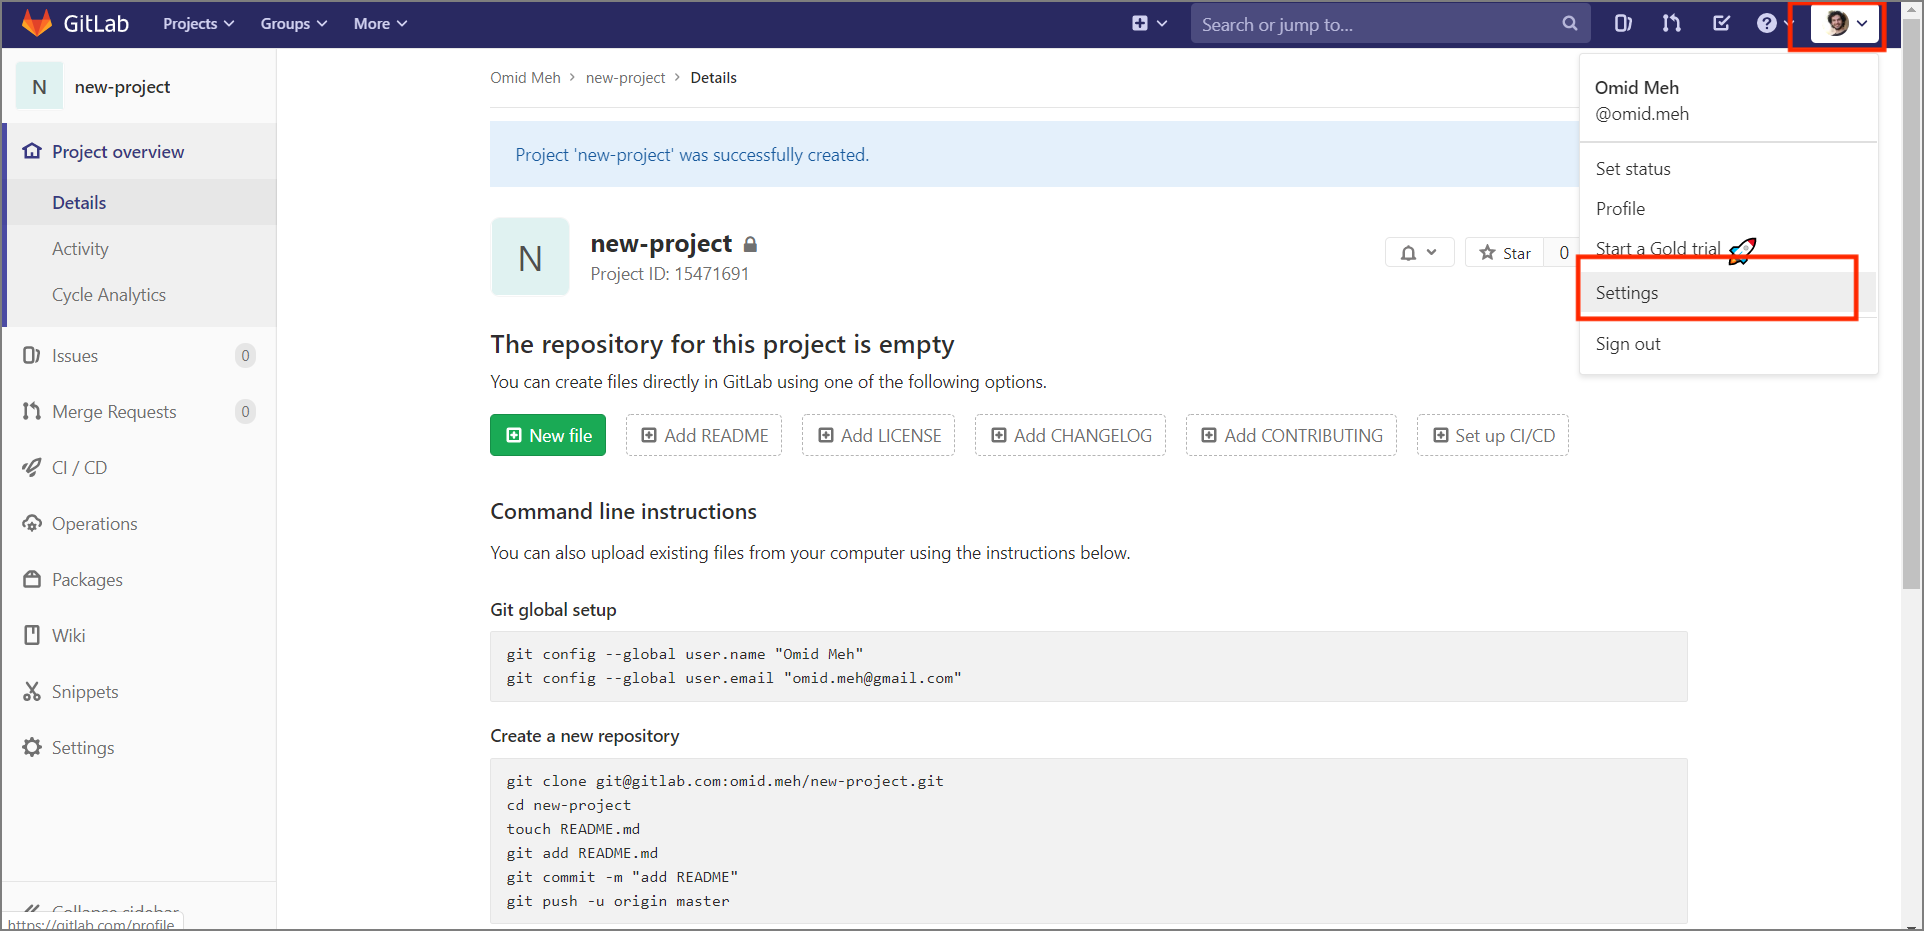
Task: Click the search magnifier icon
Action: (1570, 23)
